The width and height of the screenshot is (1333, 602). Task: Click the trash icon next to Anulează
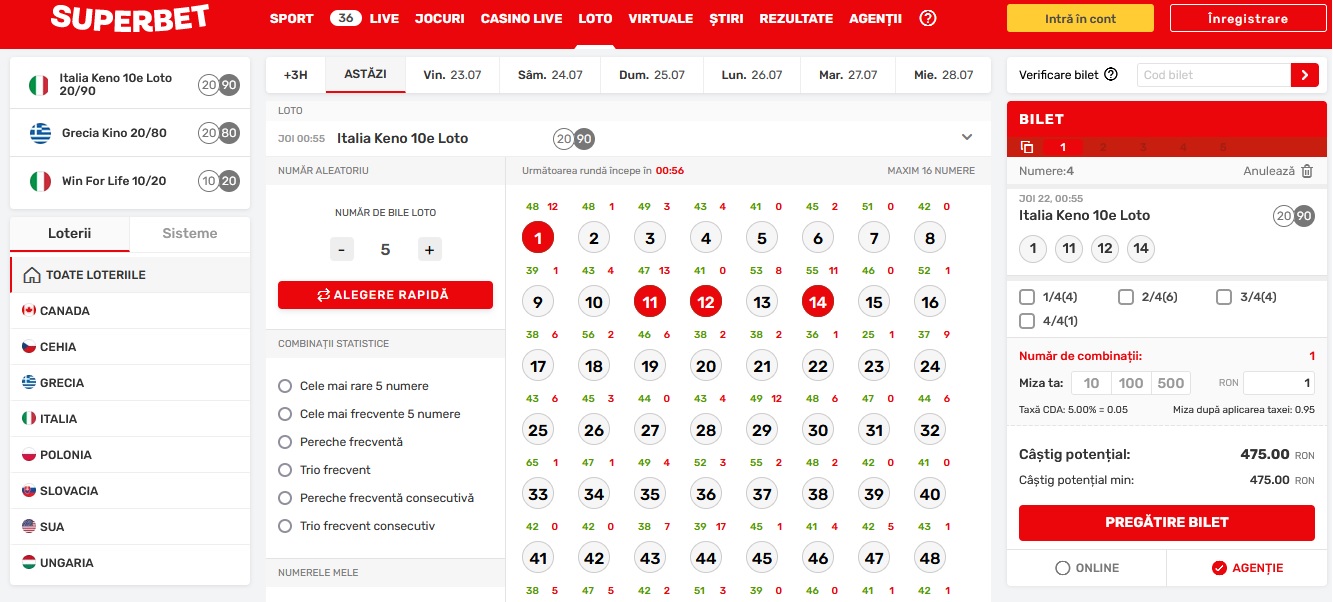click(x=1307, y=171)
